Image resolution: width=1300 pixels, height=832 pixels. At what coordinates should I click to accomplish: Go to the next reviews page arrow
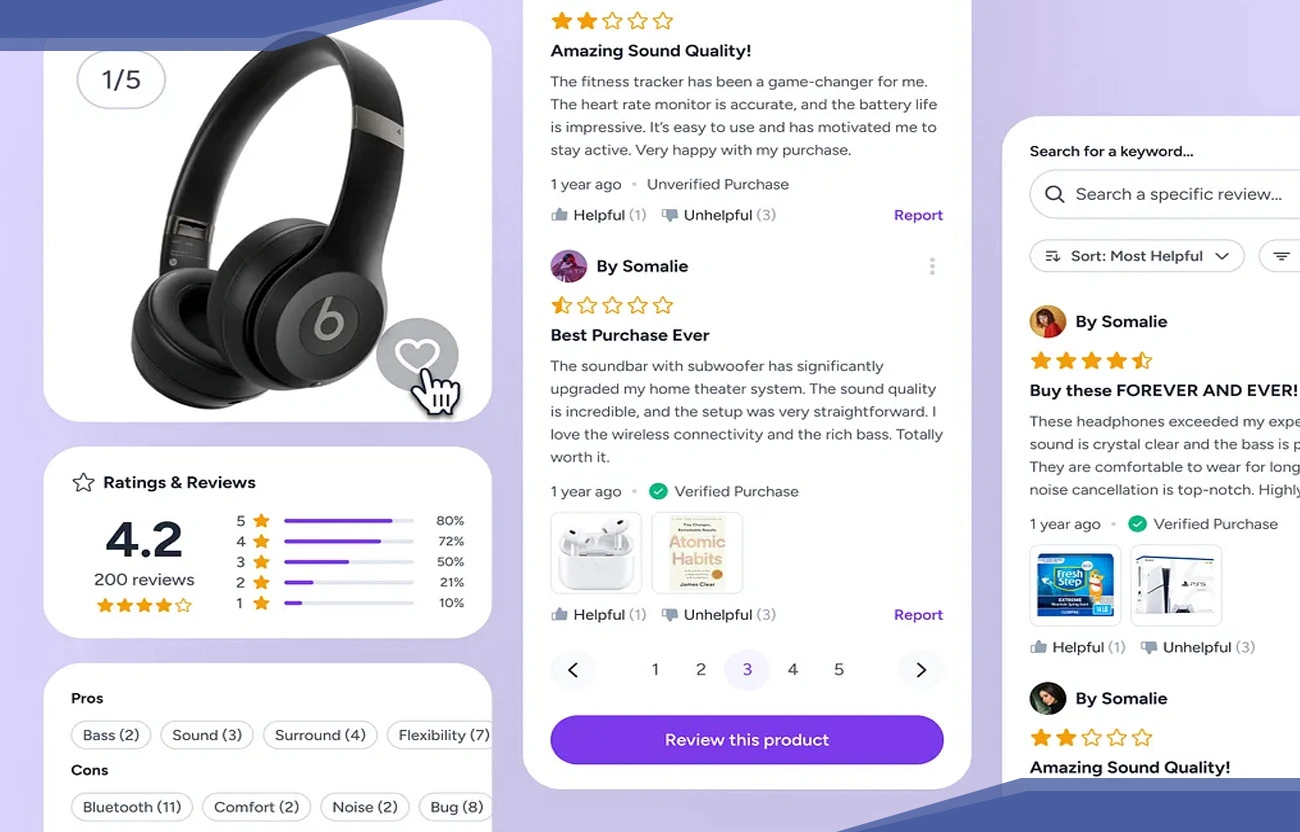(921, 670)
